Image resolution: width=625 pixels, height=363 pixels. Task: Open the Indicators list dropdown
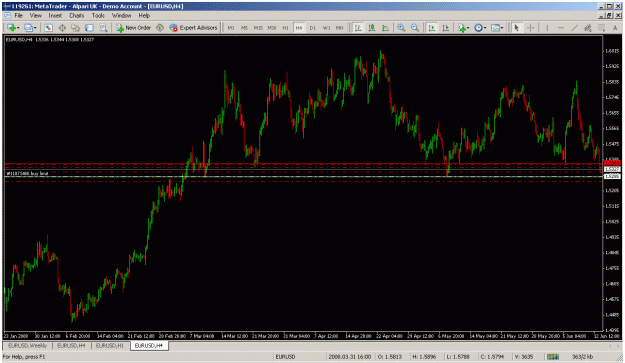coord(464,27)
